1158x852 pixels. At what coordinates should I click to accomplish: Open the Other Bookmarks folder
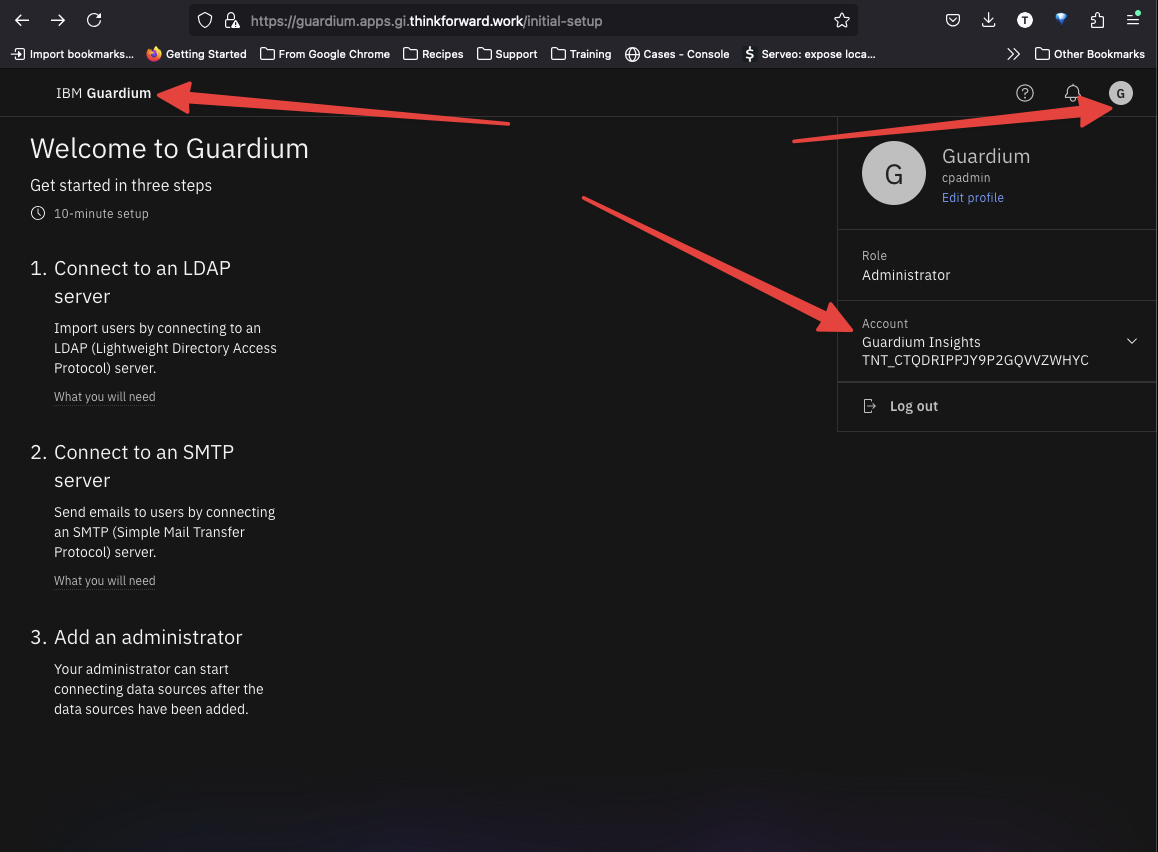(x=1089, y=54)
